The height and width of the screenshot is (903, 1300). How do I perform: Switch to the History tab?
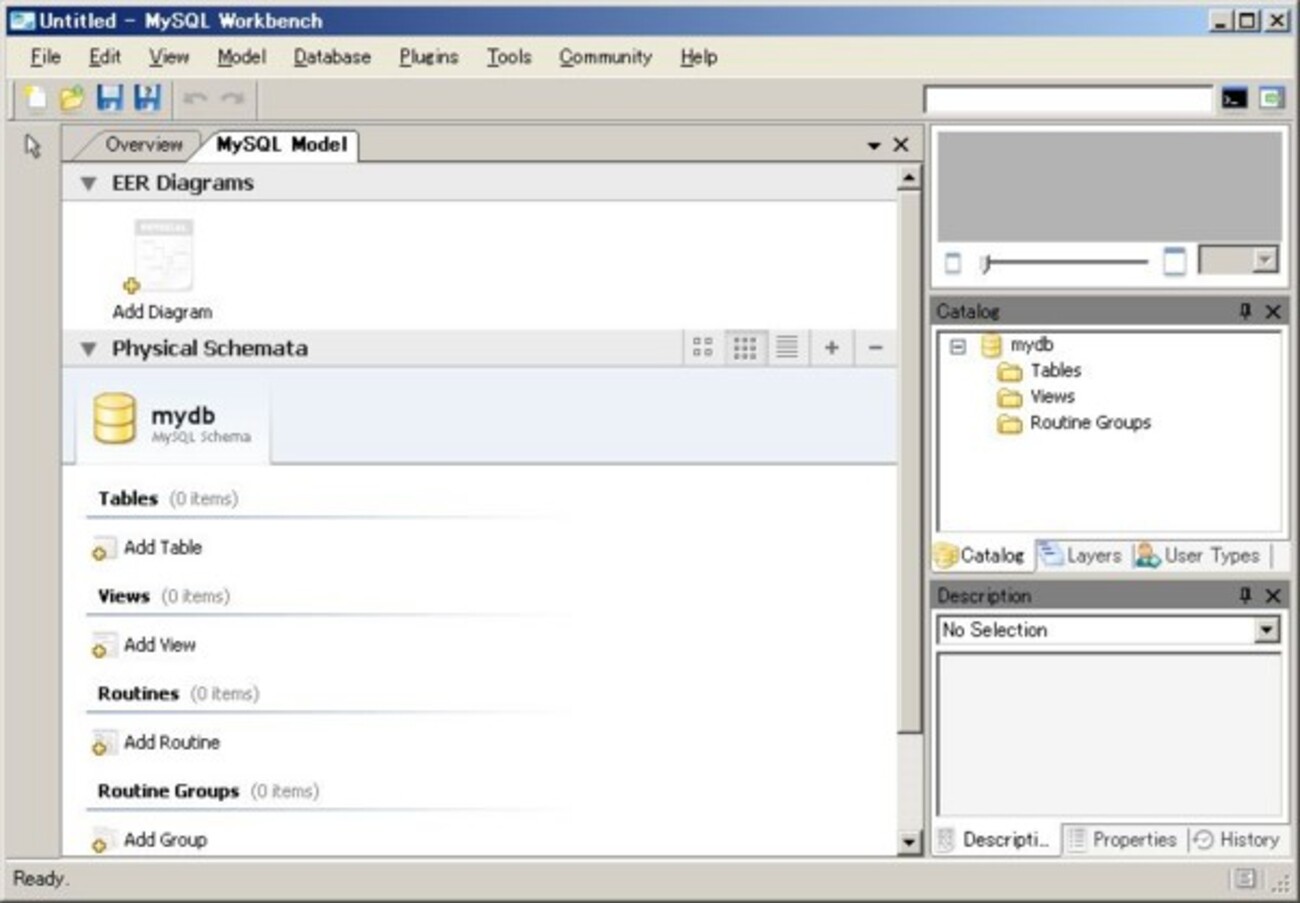point(1237,840)
